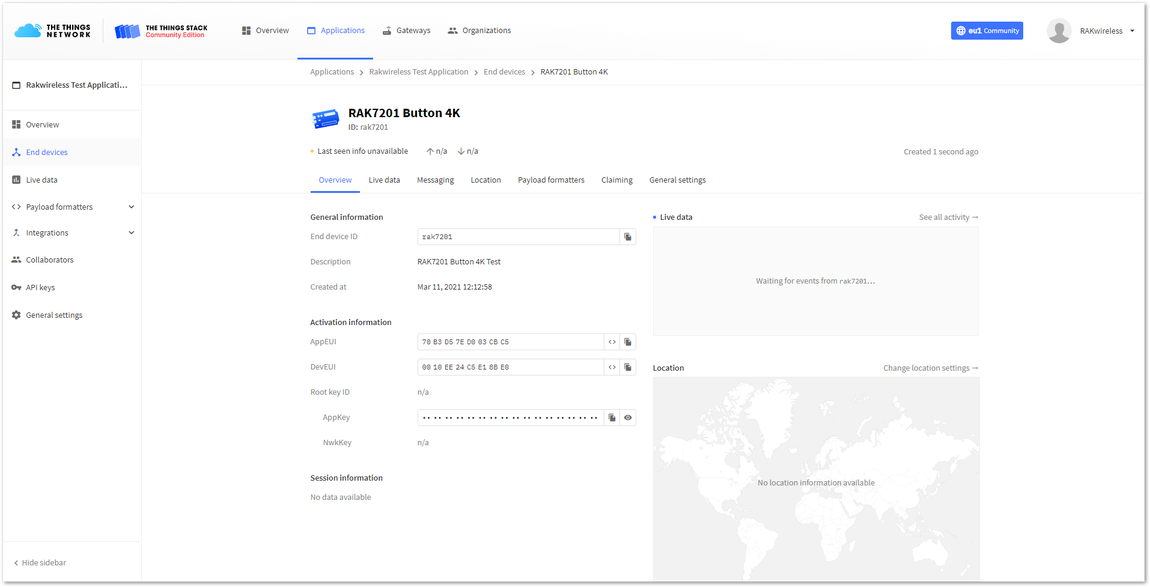
Task: Click the Applications breadcrumb link
Action: click(x=332, y=72)
